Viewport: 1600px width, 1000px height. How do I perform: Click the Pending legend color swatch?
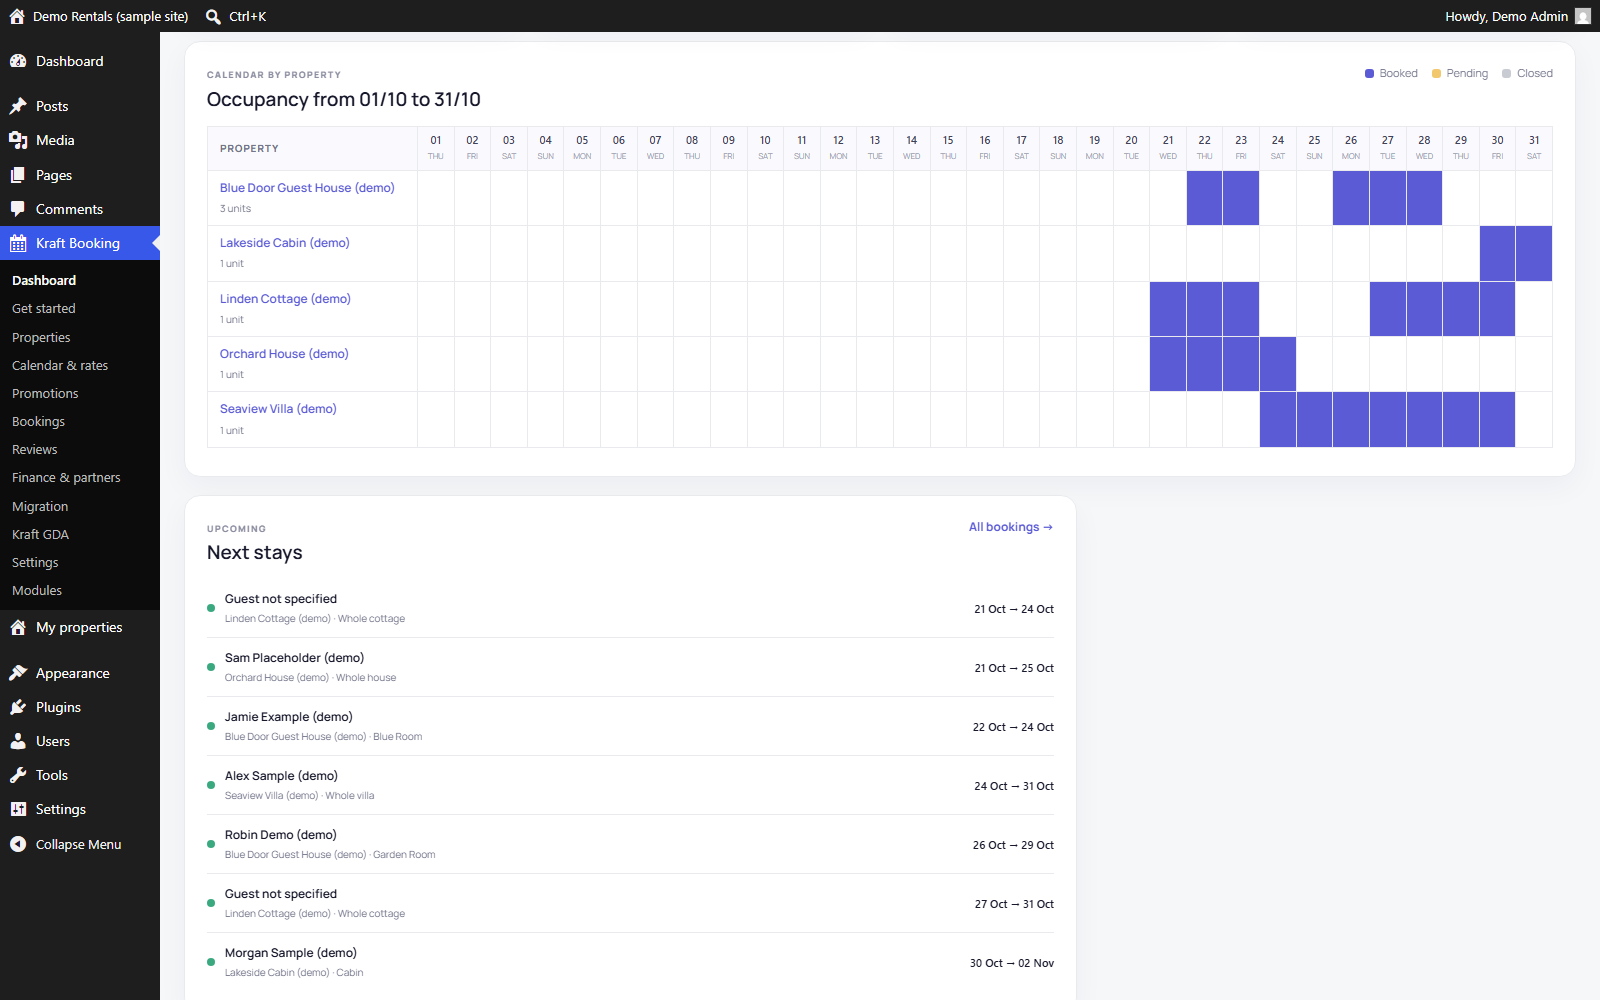1436,73
